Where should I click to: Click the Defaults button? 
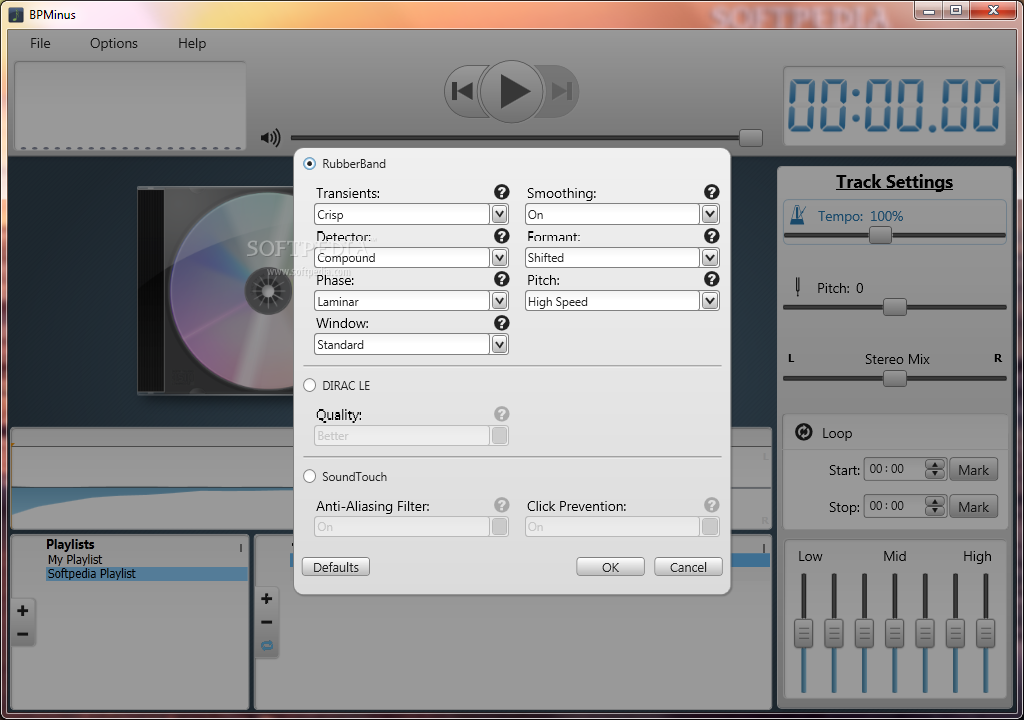336,567
